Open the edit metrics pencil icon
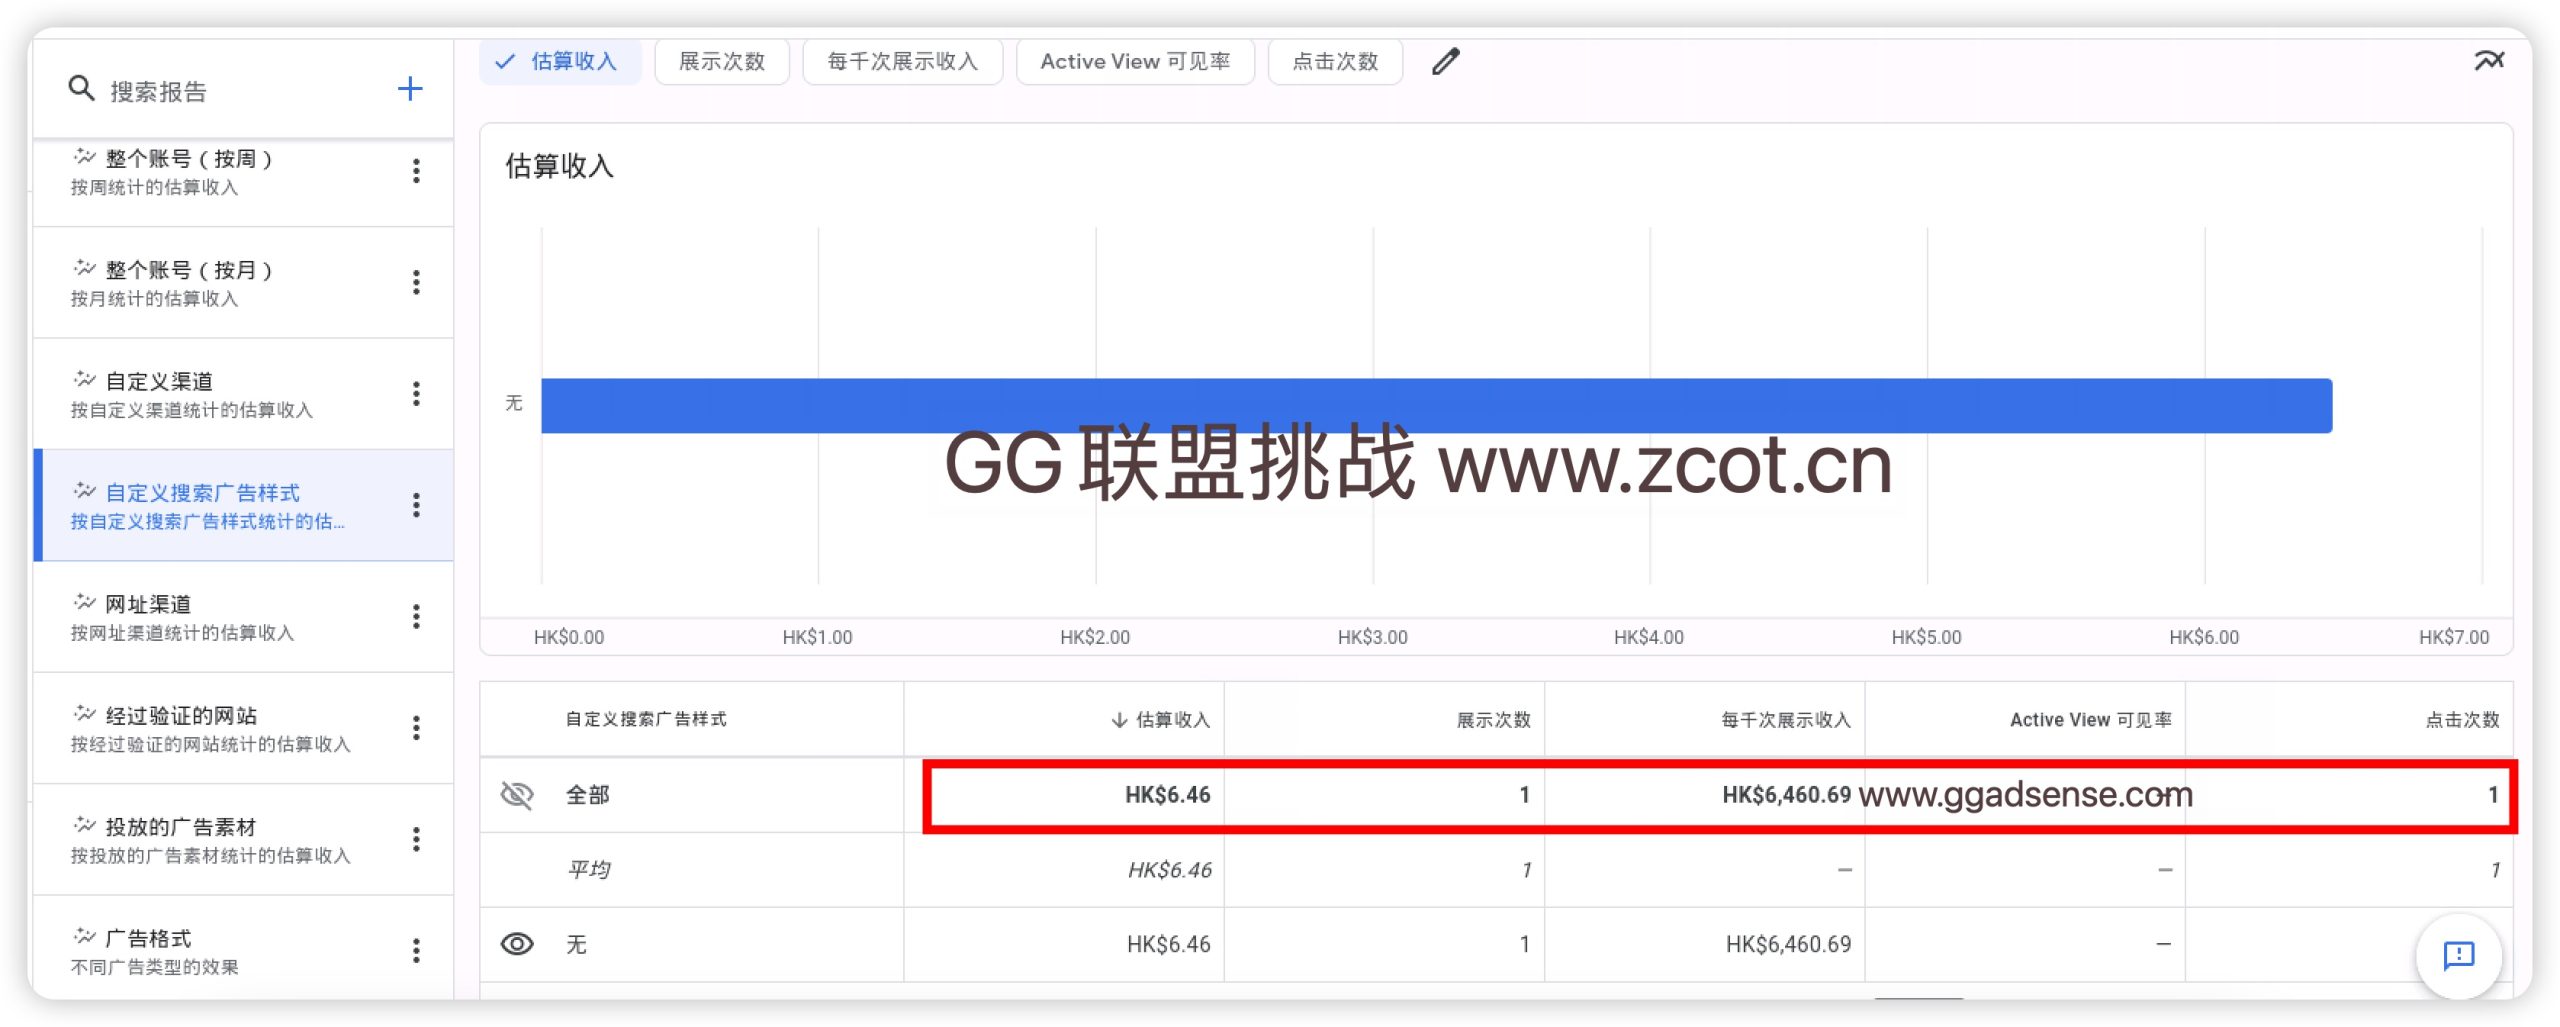This screenshot has width=2560, height=1027. tap(1446, 62)
